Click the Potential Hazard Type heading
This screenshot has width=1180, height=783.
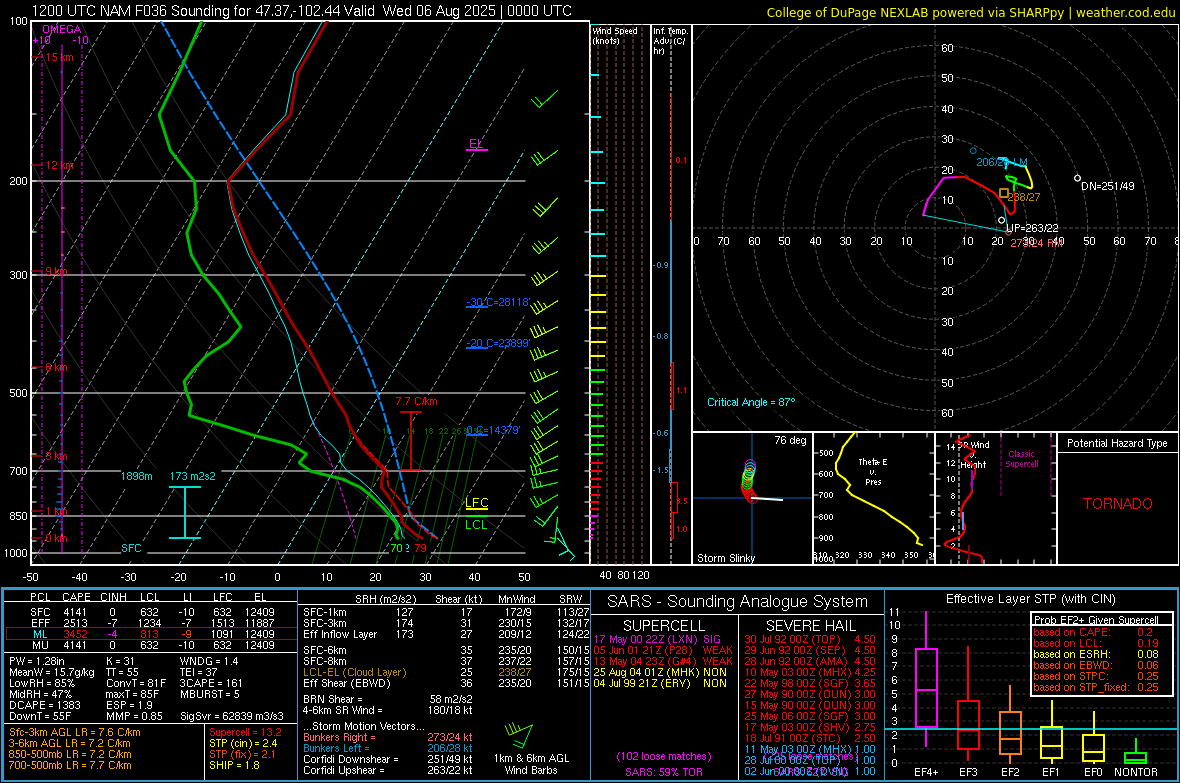click(x=1118, y=443)
